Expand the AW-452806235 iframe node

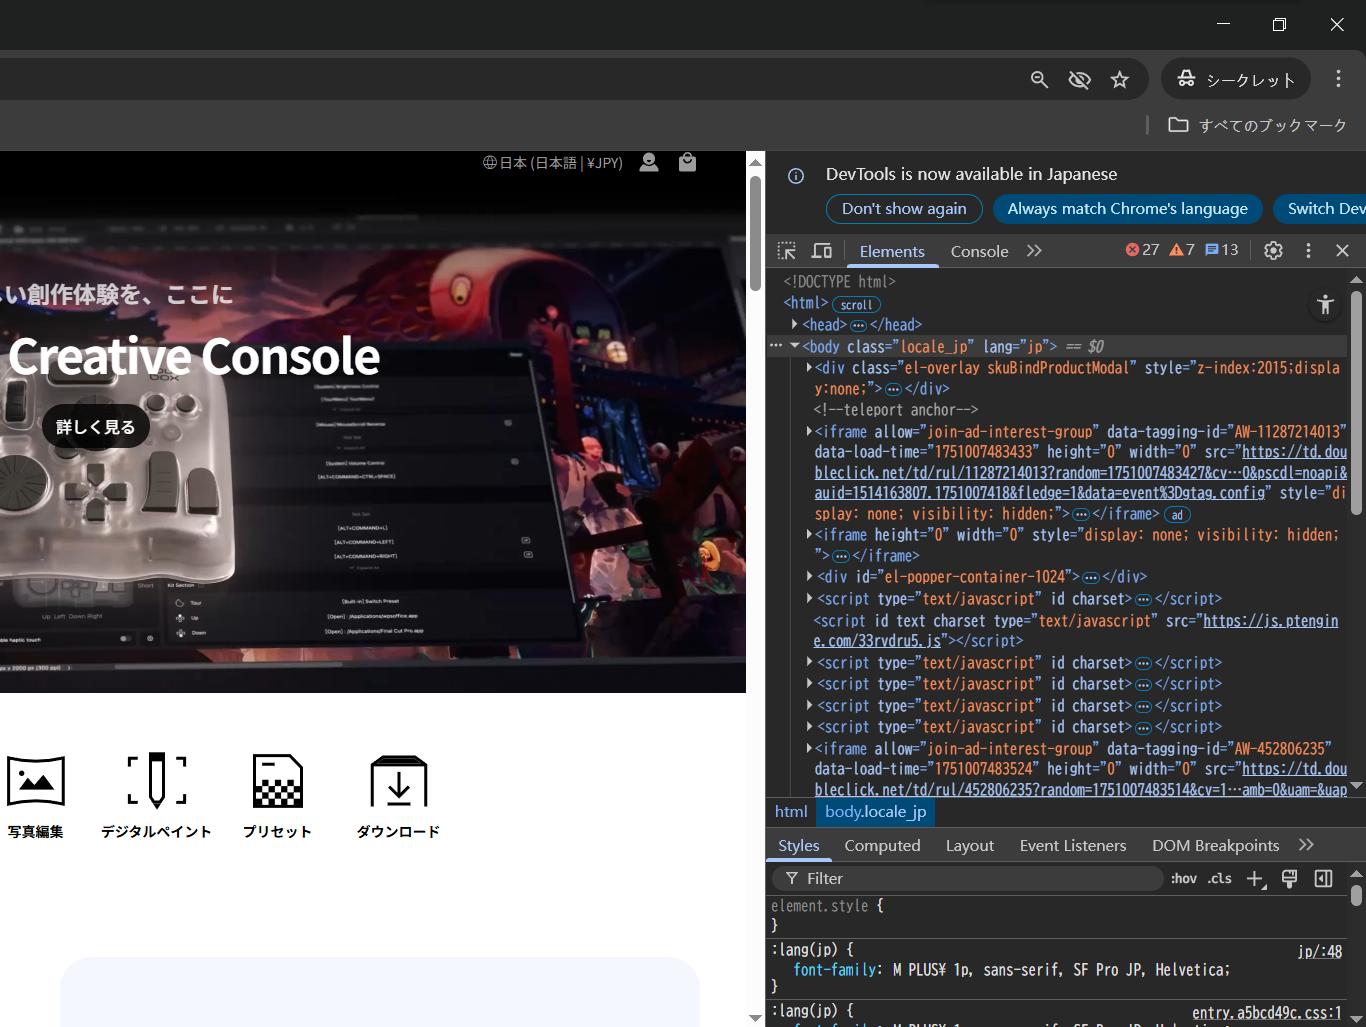(809, 748)
